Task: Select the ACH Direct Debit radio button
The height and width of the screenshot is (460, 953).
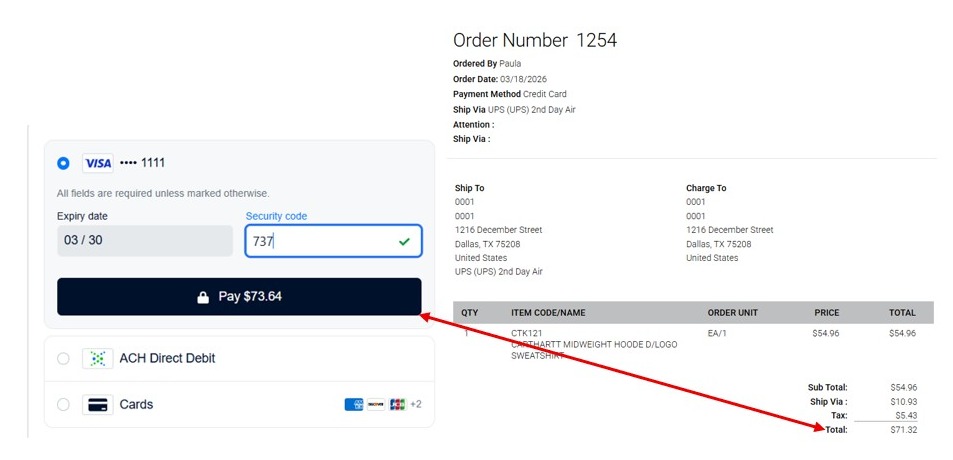Action: (63, 359)
